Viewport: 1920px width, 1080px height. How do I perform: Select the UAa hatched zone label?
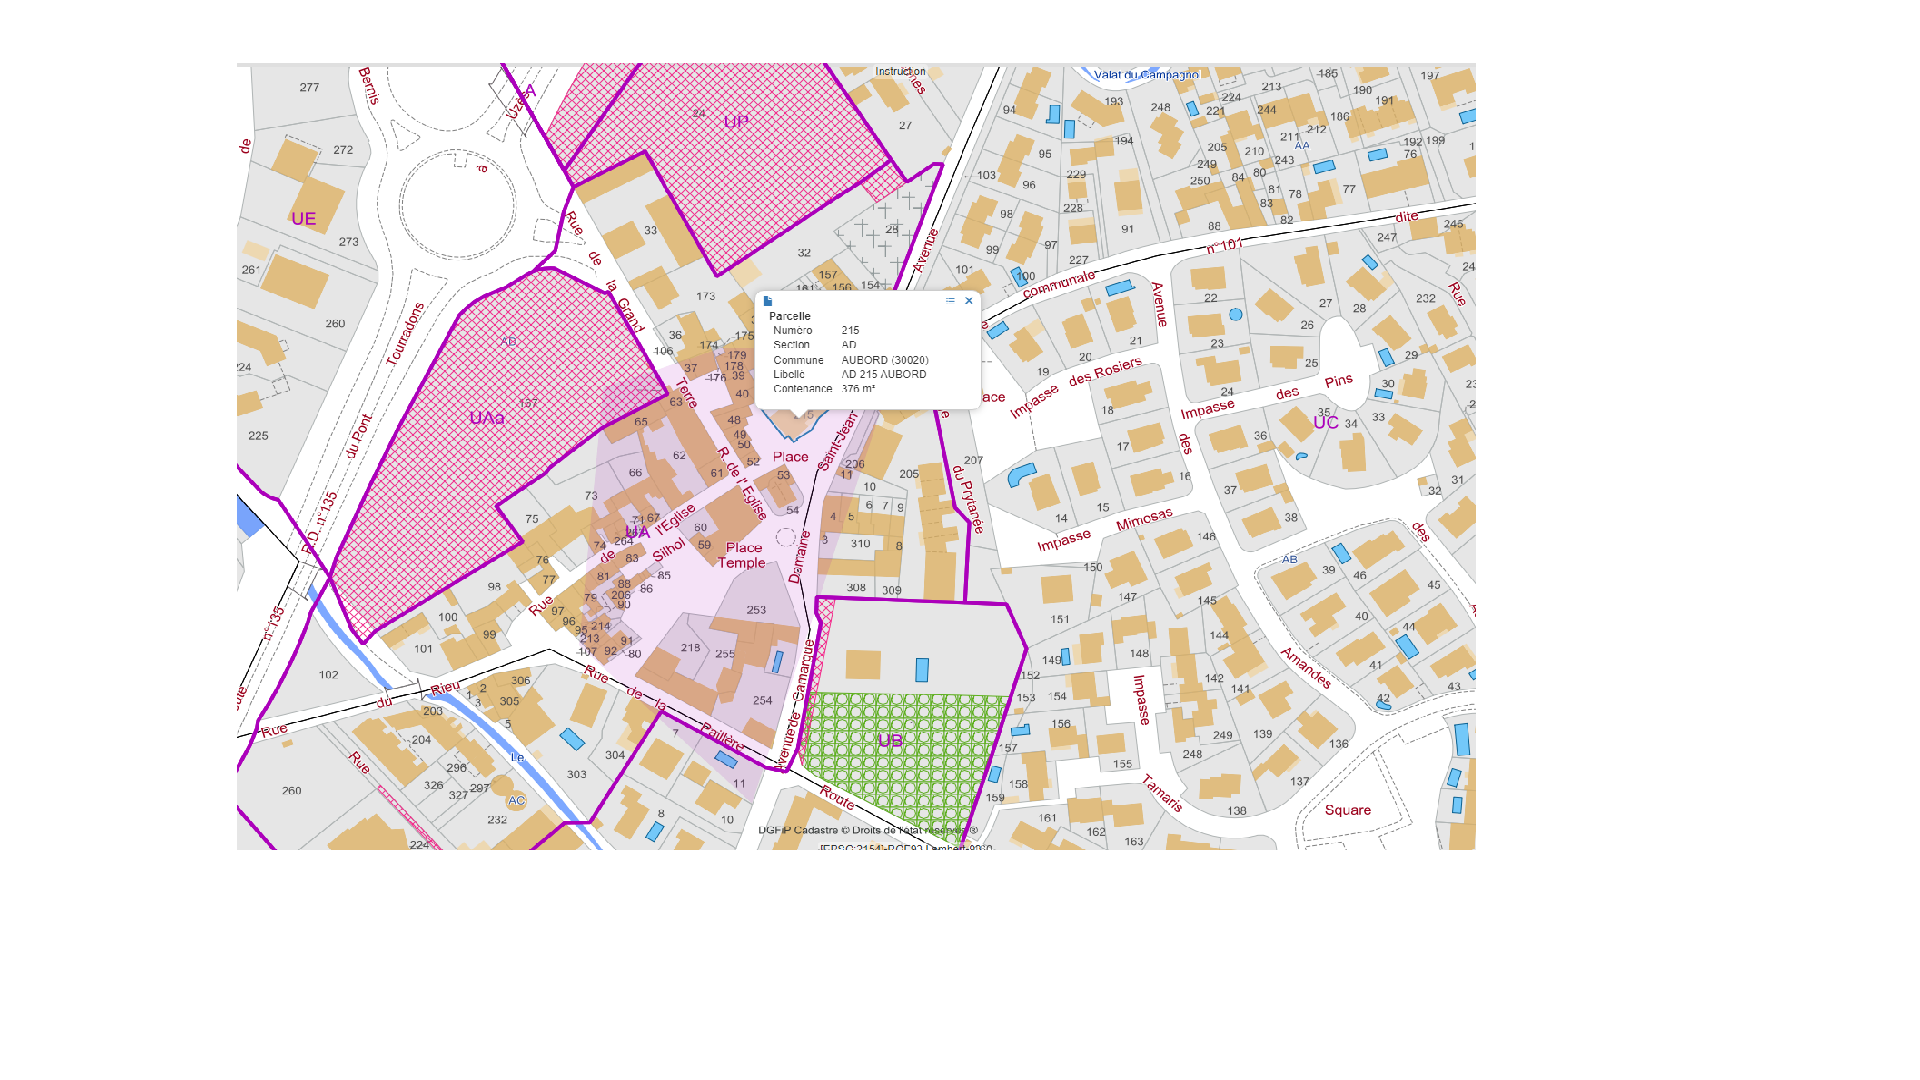(x=487, y=418)
